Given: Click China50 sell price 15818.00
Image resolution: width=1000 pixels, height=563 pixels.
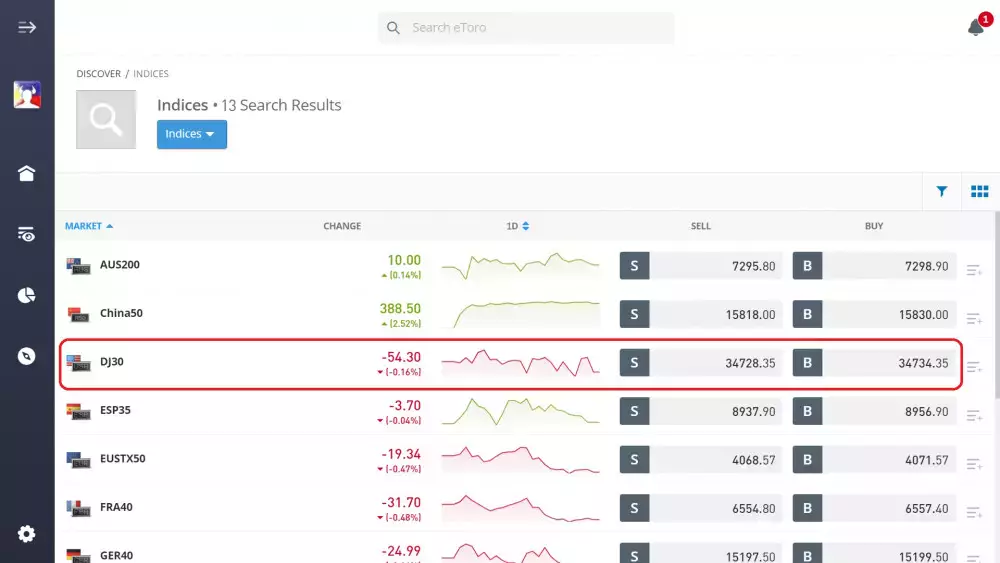Looking at the screenshot, I should (x=750, y=314).
